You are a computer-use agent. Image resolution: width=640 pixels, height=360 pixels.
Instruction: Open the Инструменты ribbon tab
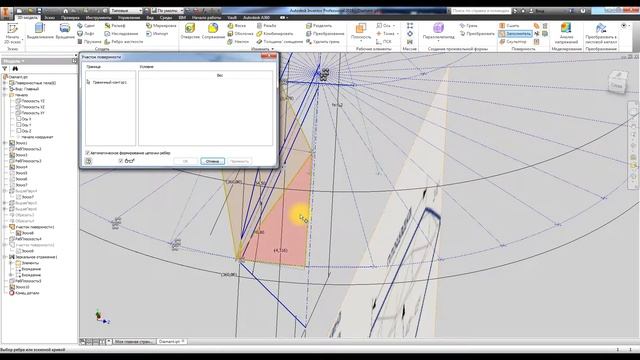[98, 18]
